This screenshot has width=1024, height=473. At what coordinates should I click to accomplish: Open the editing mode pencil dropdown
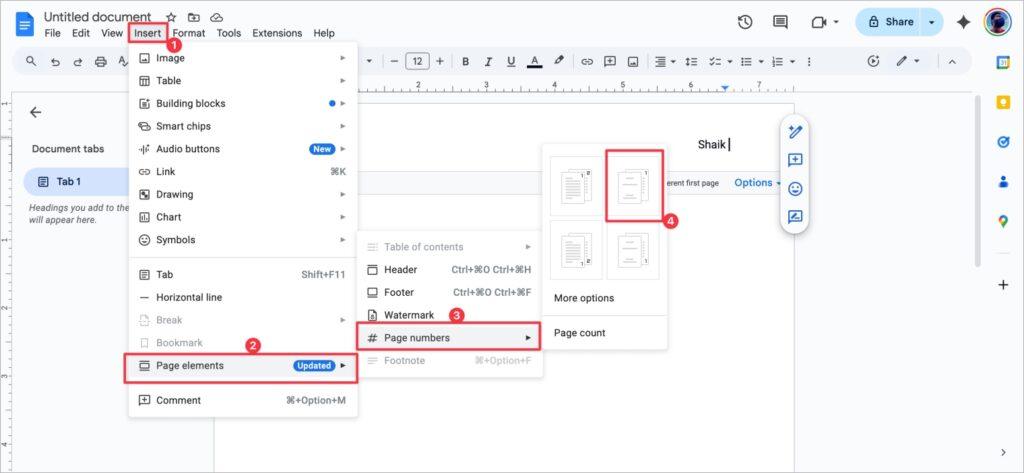pos(908,61)
